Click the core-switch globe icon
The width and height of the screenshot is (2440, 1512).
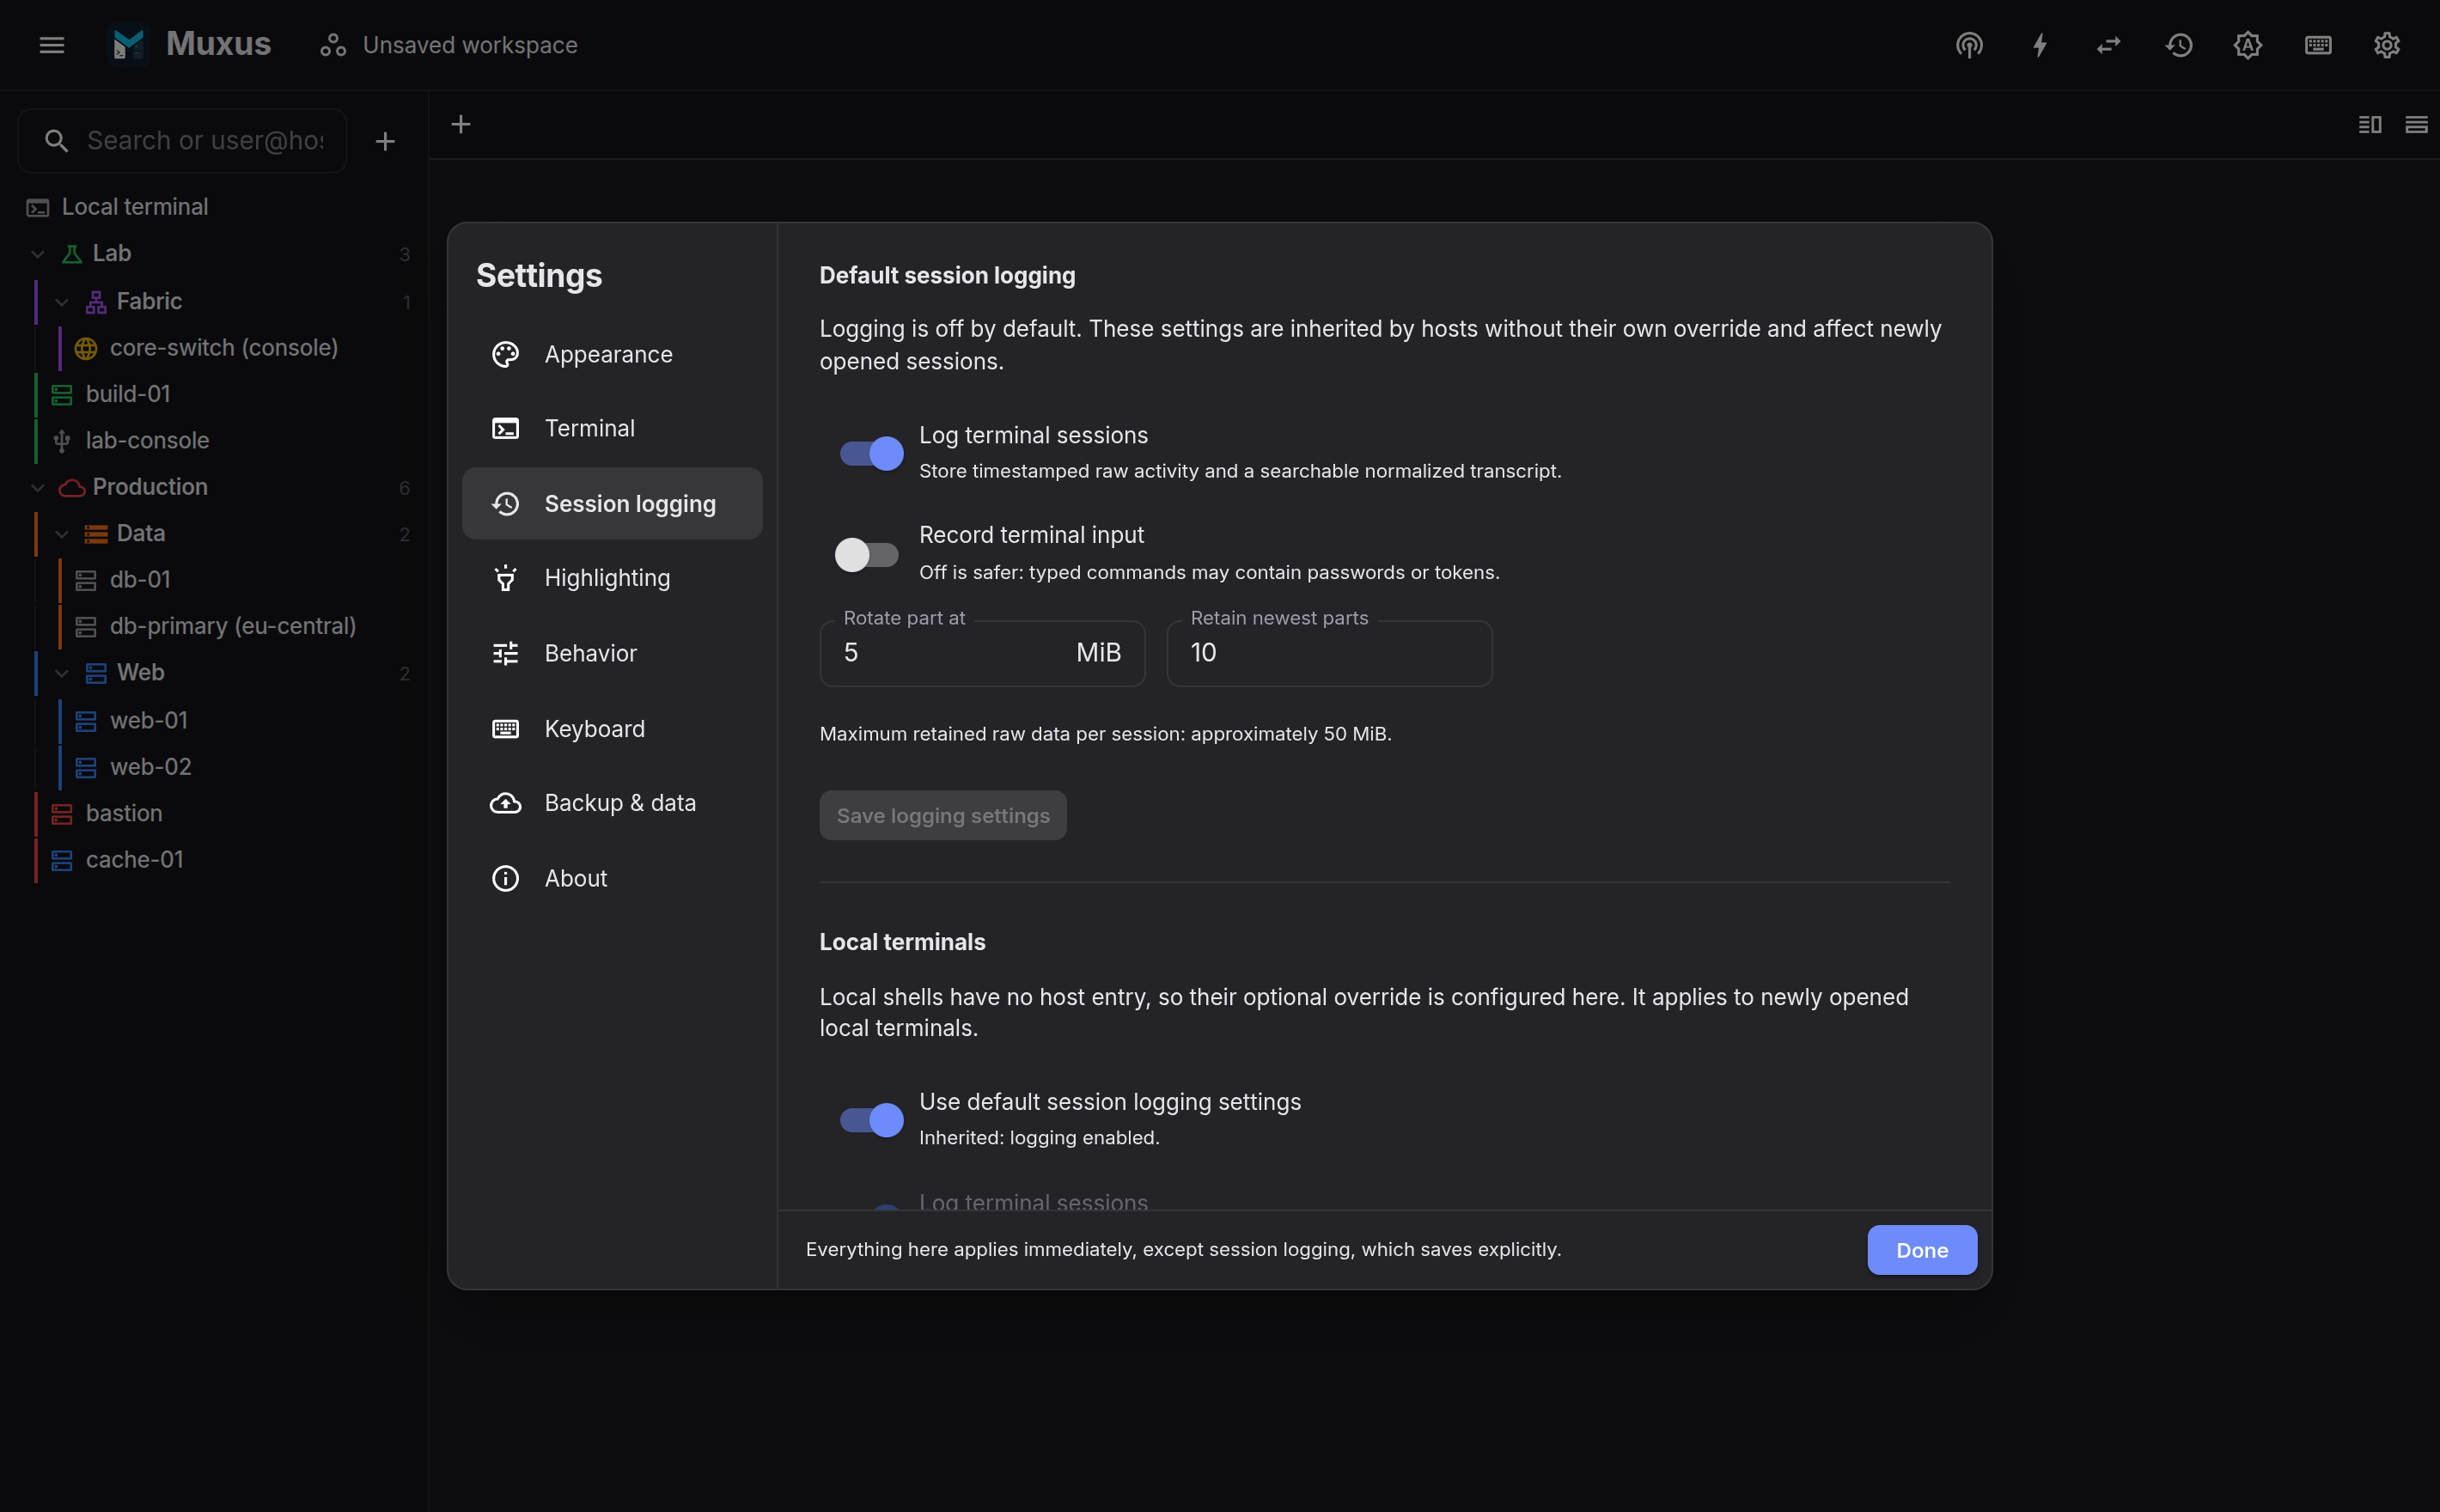86,348
